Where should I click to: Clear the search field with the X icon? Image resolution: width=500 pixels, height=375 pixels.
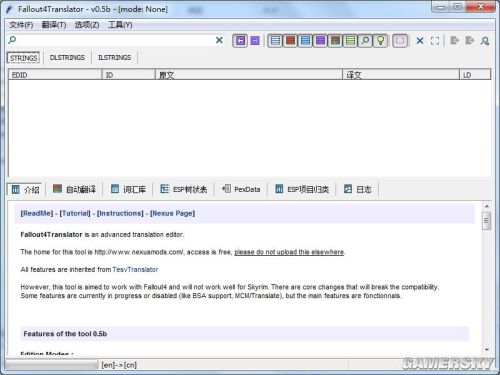pos(219,40)
